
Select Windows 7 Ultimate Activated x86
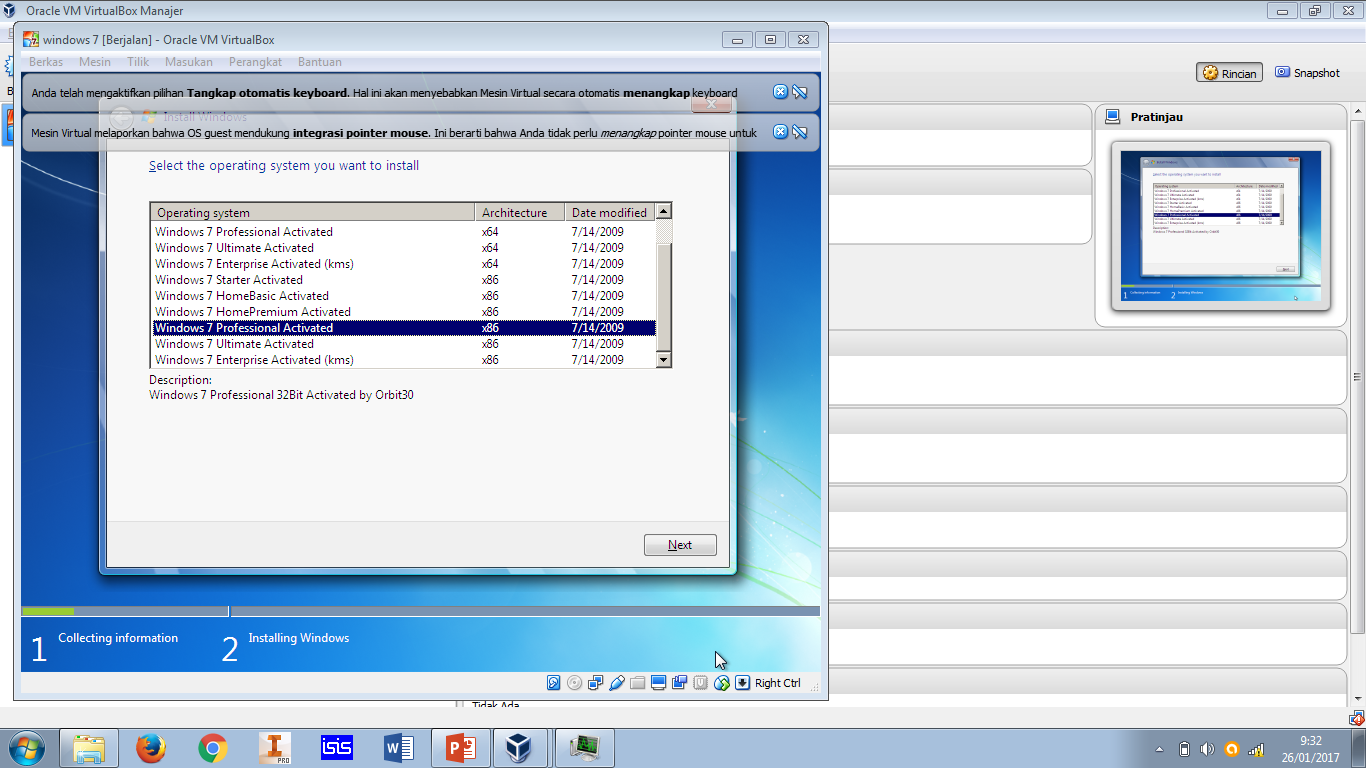[403, 344]
